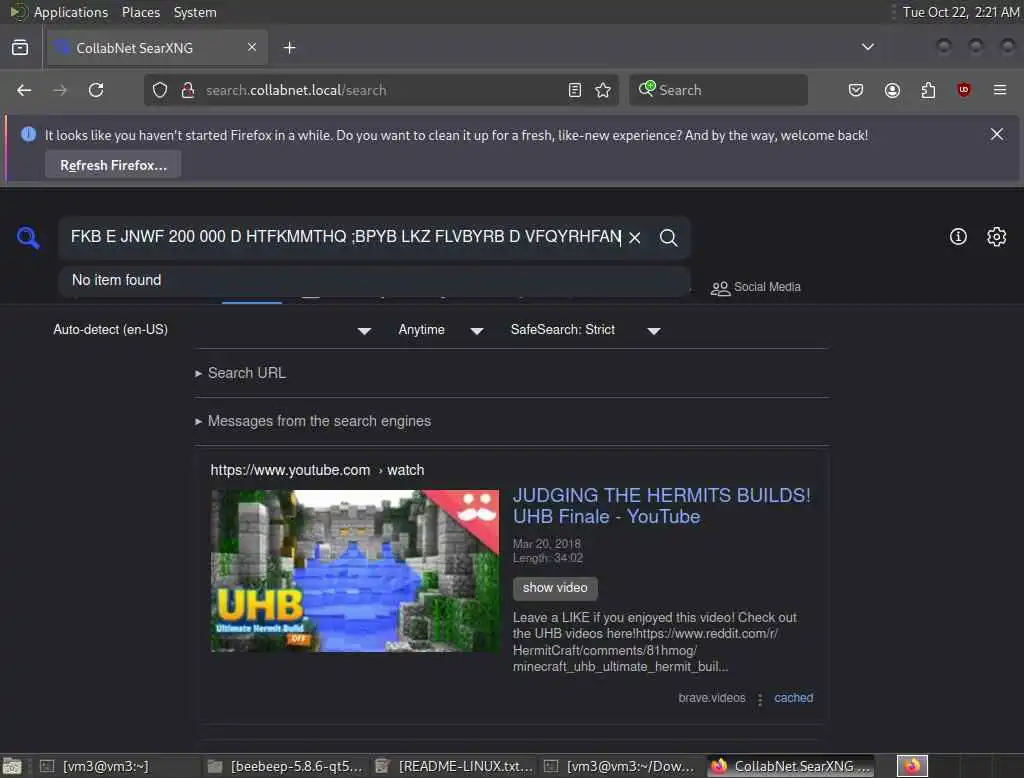Open the Firefox account icon
1024x778 pixels.
tap(892, 90)
